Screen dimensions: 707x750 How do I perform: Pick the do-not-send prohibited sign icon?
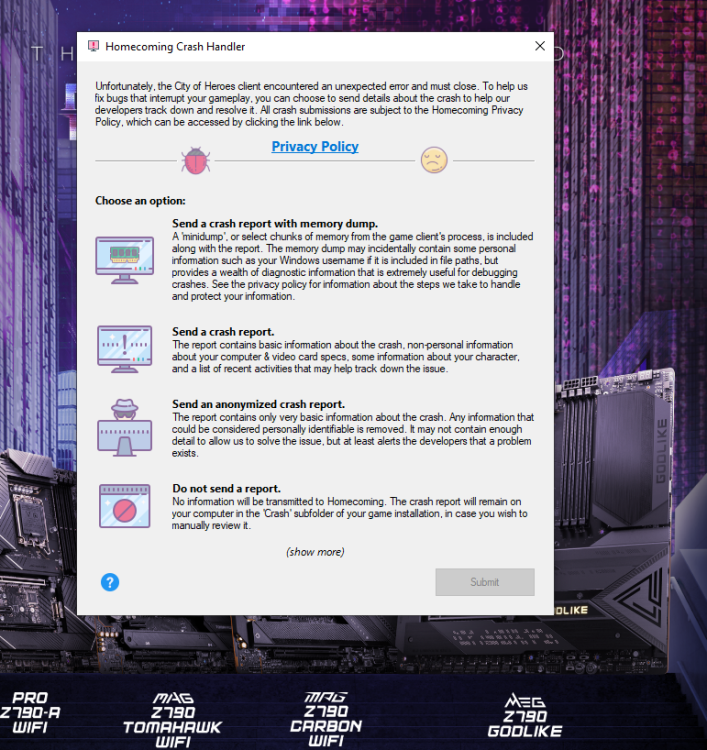point(124,505)
